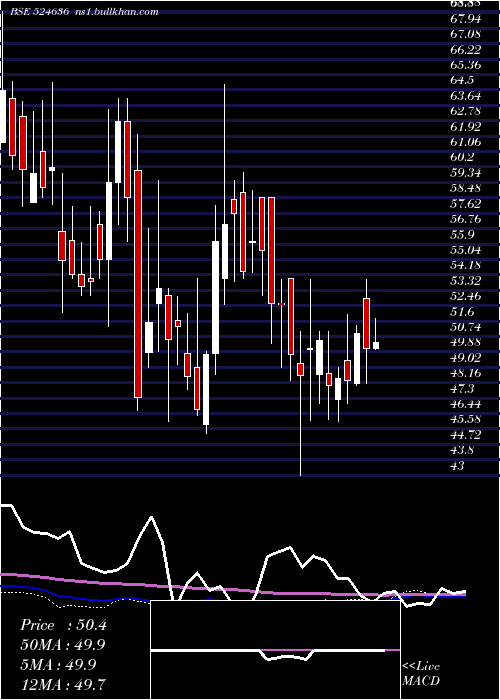Select the 66.22 price axis label

coord(466,50)
